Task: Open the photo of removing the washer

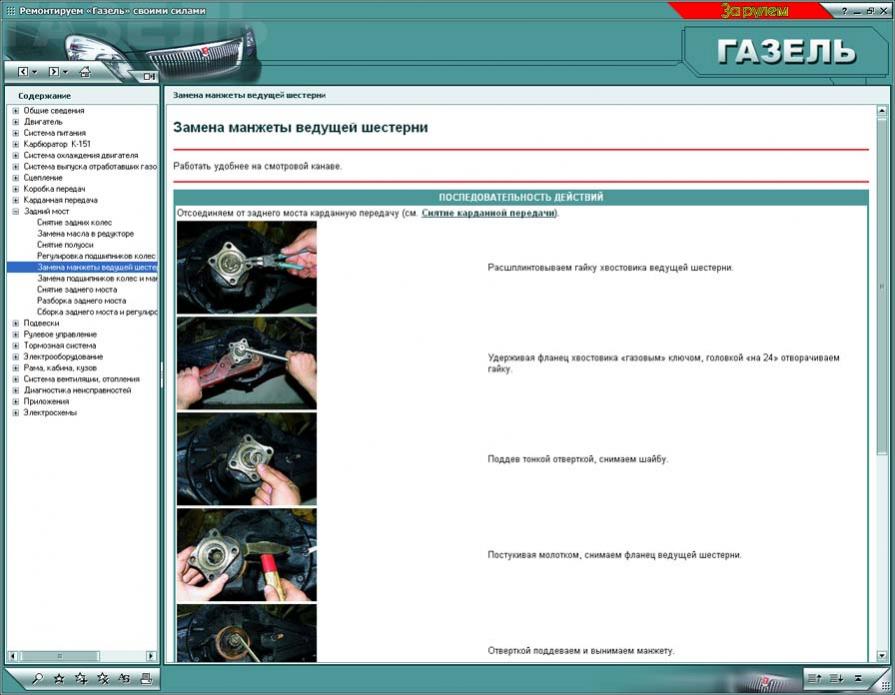Action: tap(247, 459)
